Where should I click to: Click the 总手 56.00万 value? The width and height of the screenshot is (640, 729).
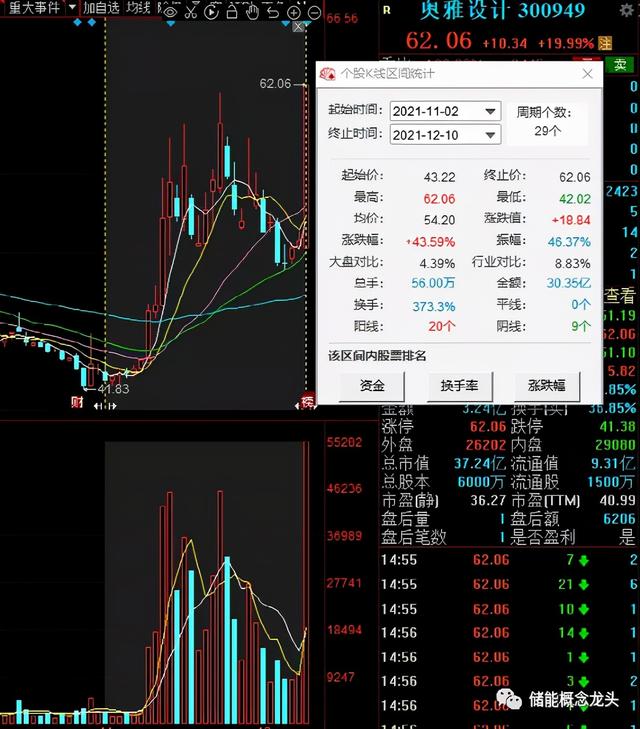click(x=433, y=283)
